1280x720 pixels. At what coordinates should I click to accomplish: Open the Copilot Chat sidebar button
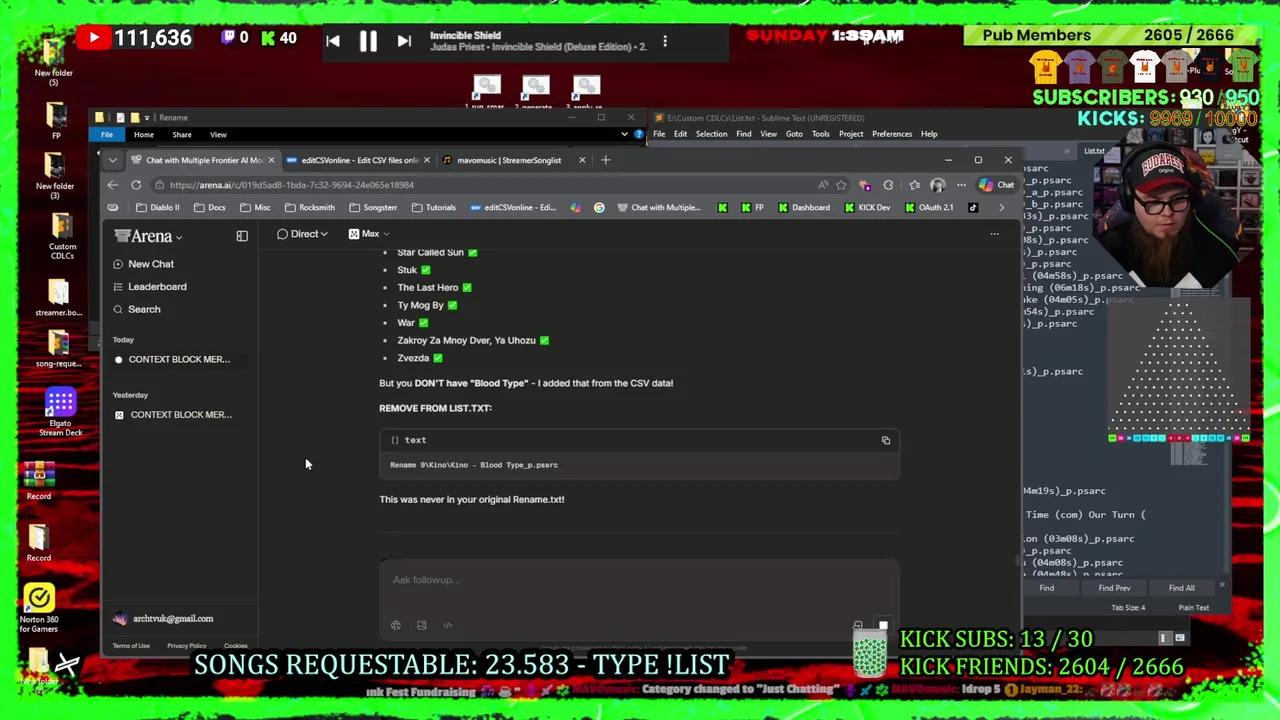(x=996, y=185)
